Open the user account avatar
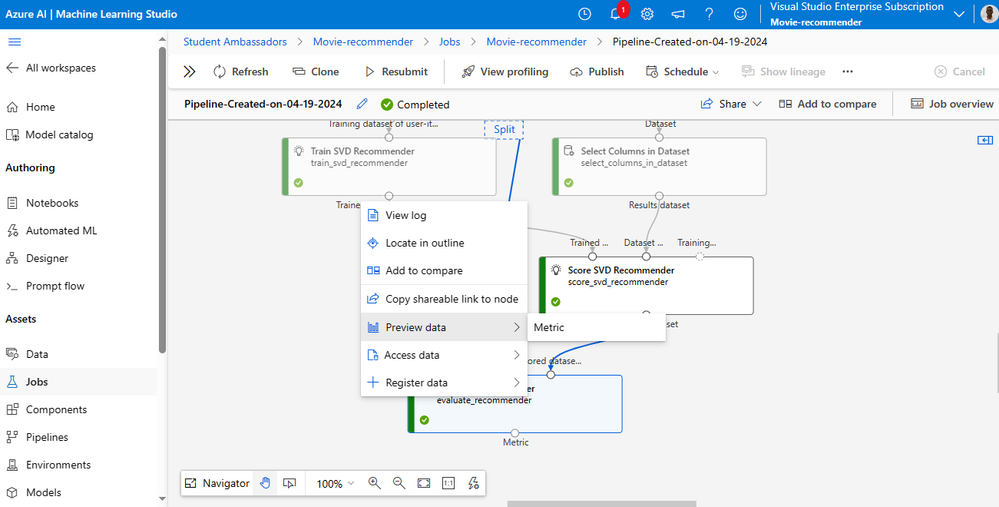The width and height of the screenshot is (999, 507). [x=989, y=14]
